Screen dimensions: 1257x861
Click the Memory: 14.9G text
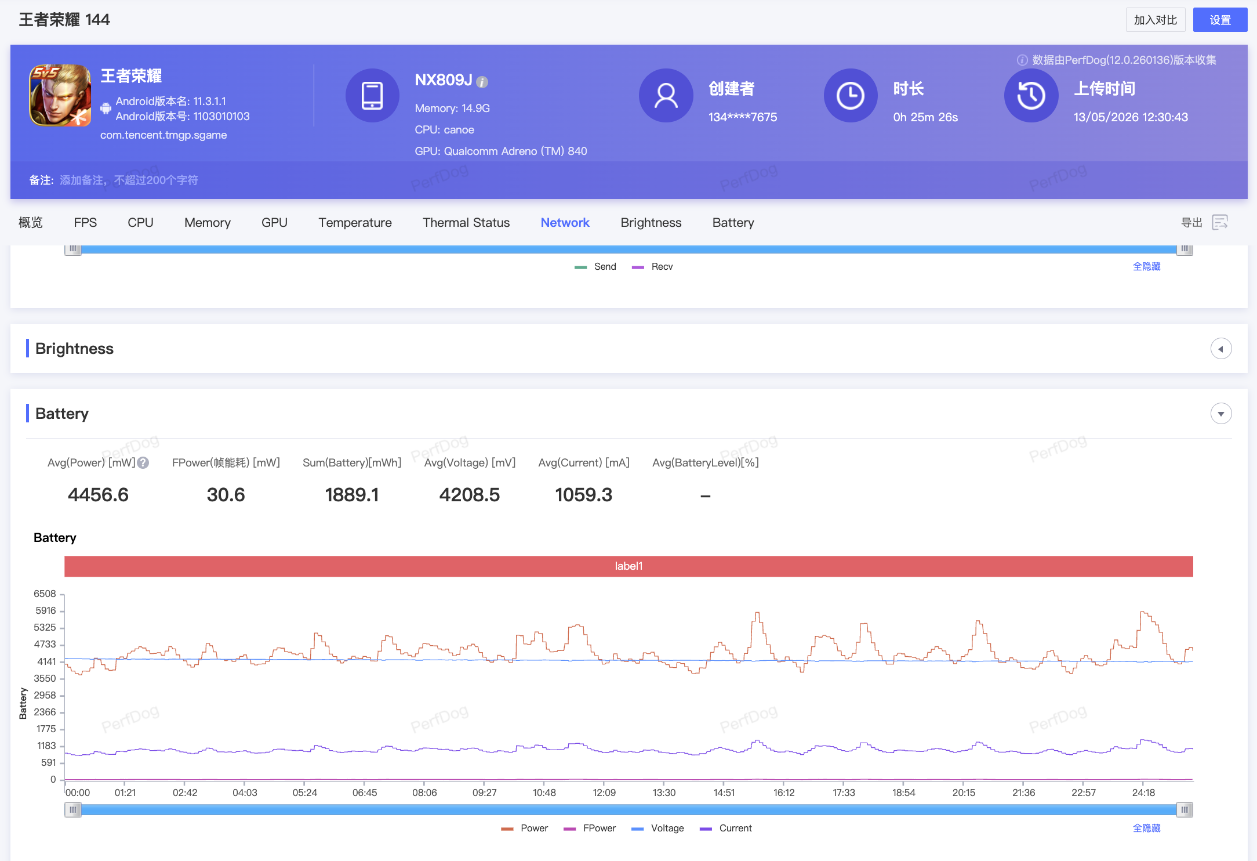click(x=452, y=108)
